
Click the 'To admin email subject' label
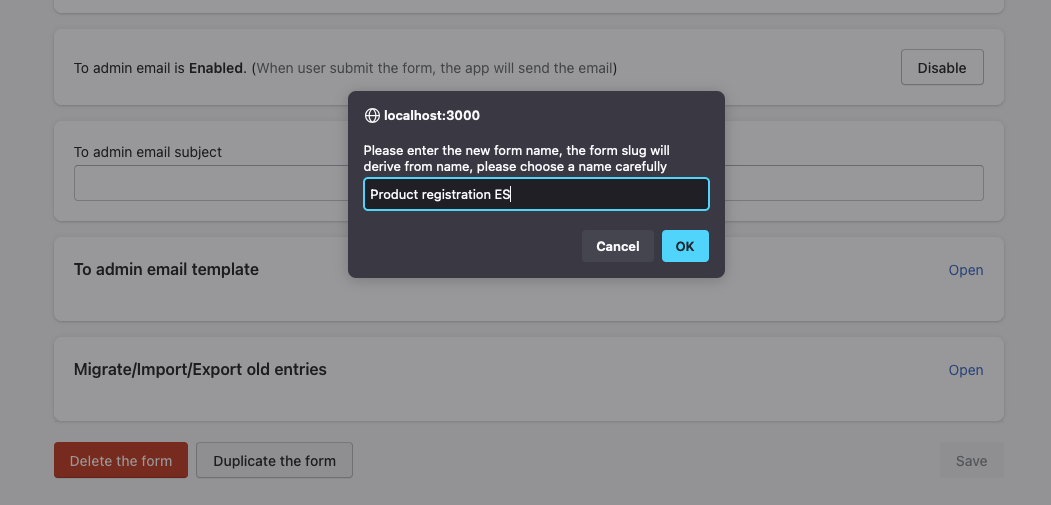tap(148, 152)
